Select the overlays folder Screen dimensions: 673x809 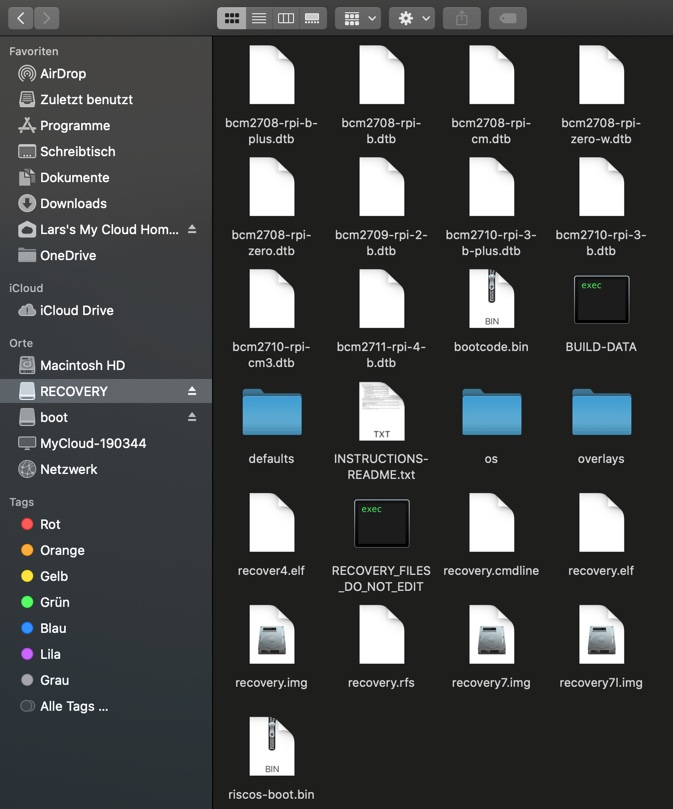click(x=601, y=413)
